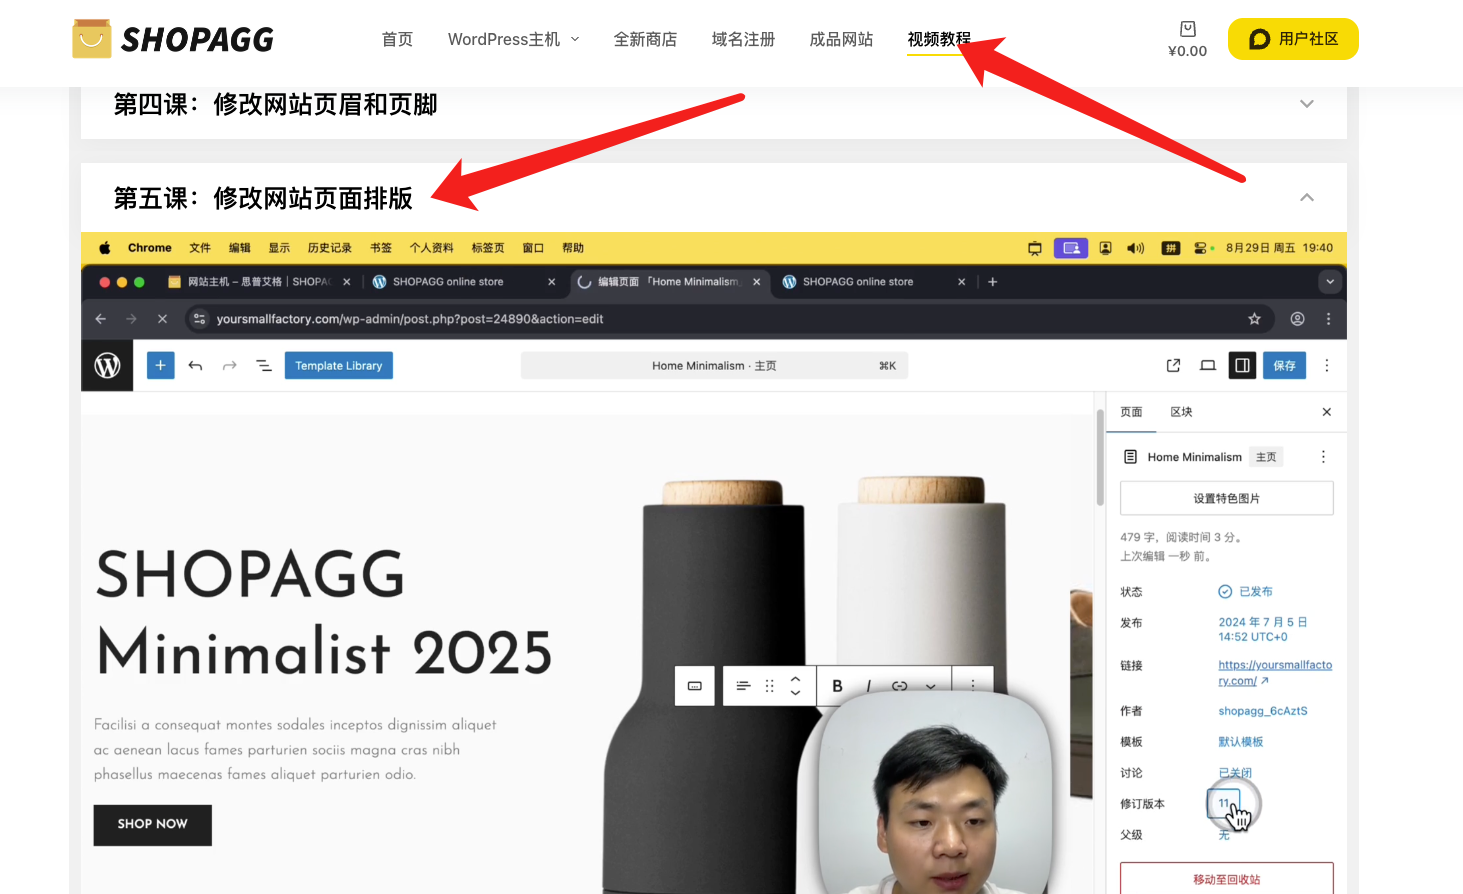This screenshot has width=1463, height=894.
Task: Click the publish date 2024 年 7 月 5 日
Action: coord(1263,629)
